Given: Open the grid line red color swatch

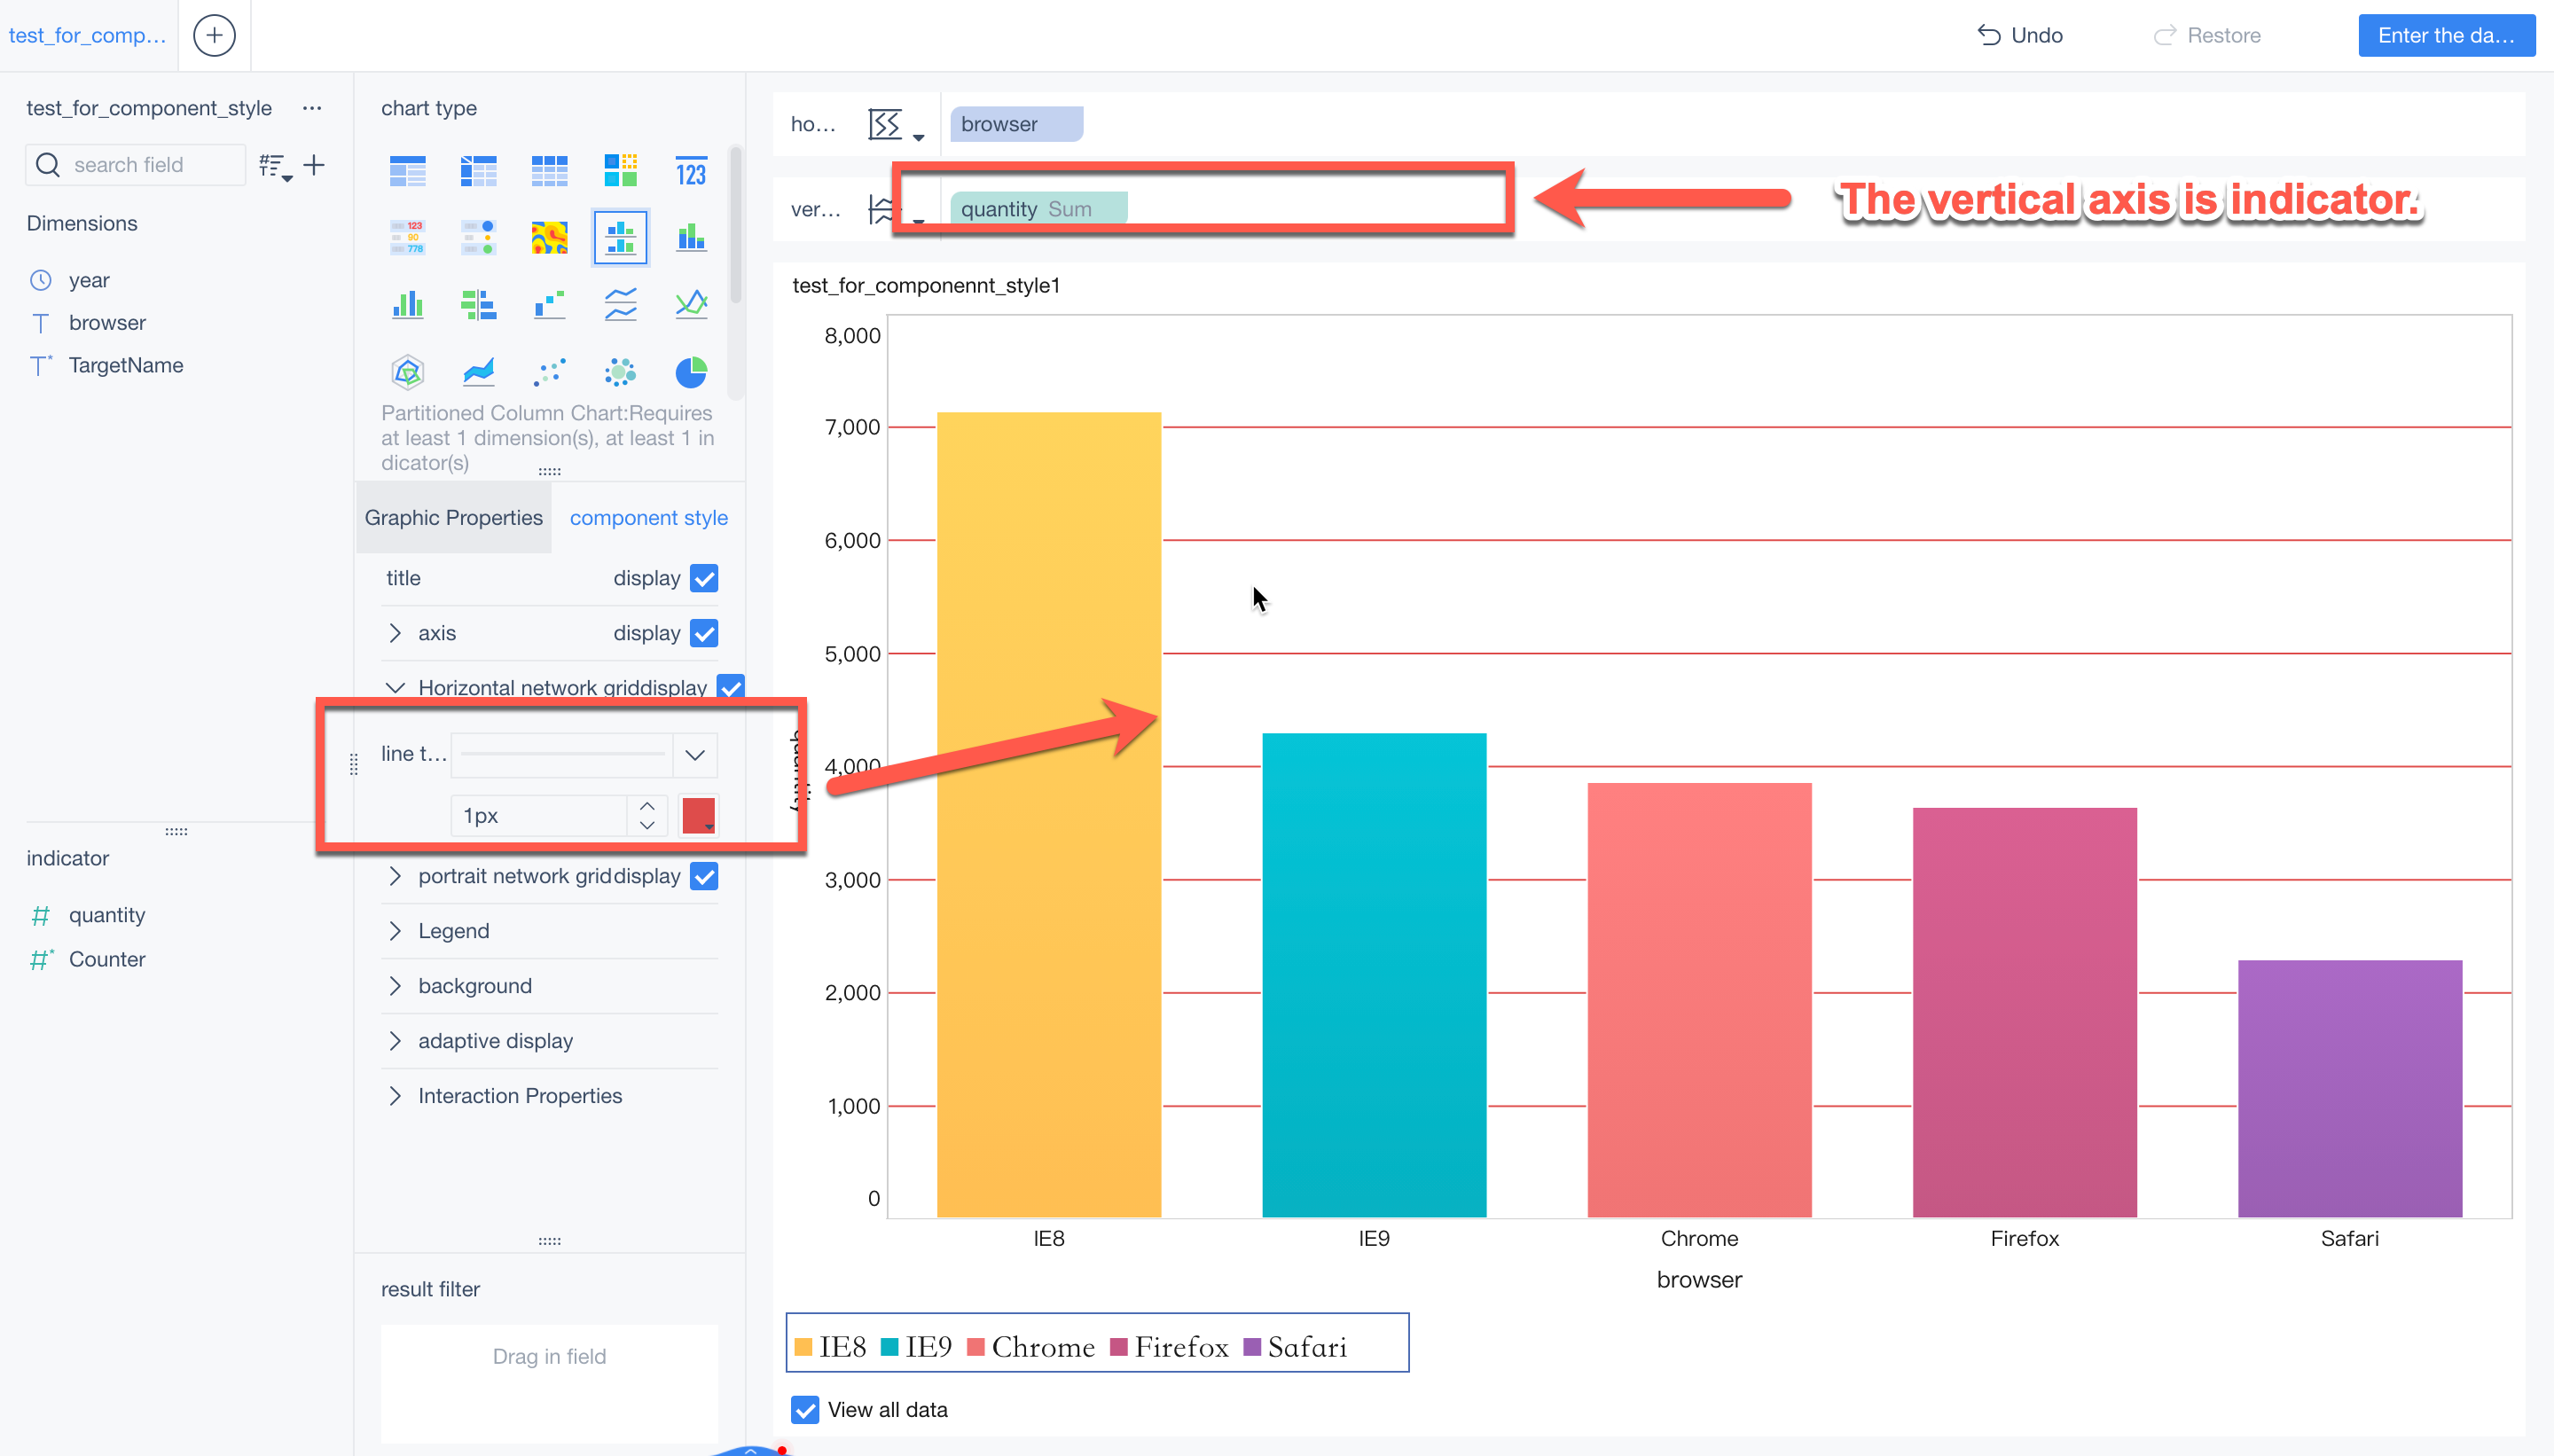Looking at the screenshot, I should coord(698,815).
